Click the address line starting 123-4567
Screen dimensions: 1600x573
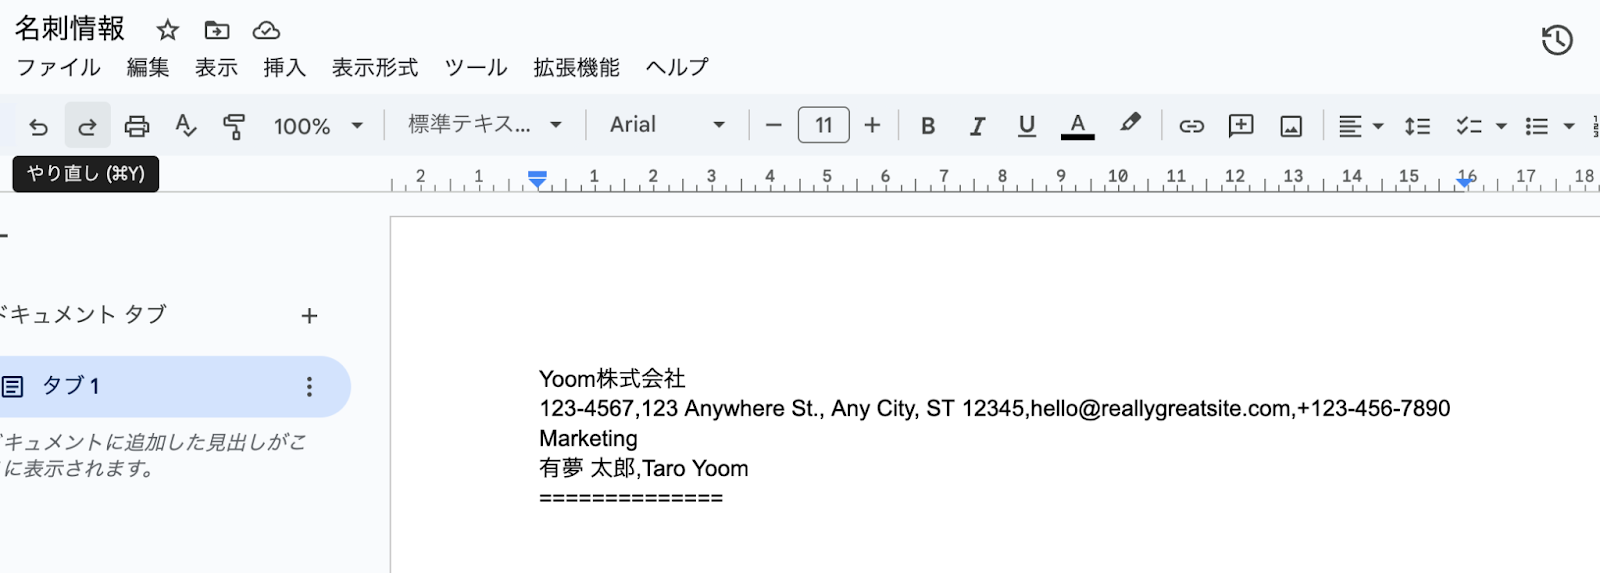click(x=994, y=409)
